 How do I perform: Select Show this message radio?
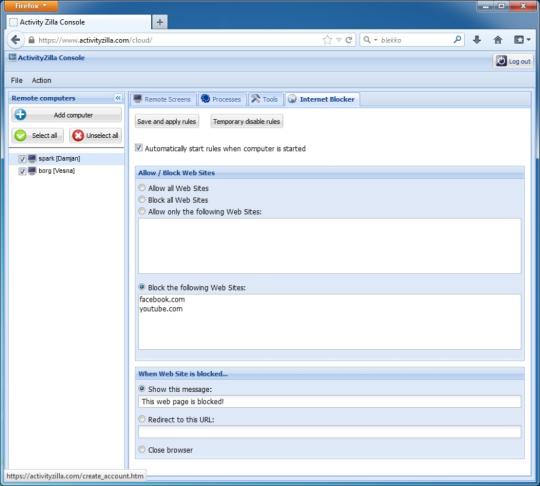pos(142,389)
